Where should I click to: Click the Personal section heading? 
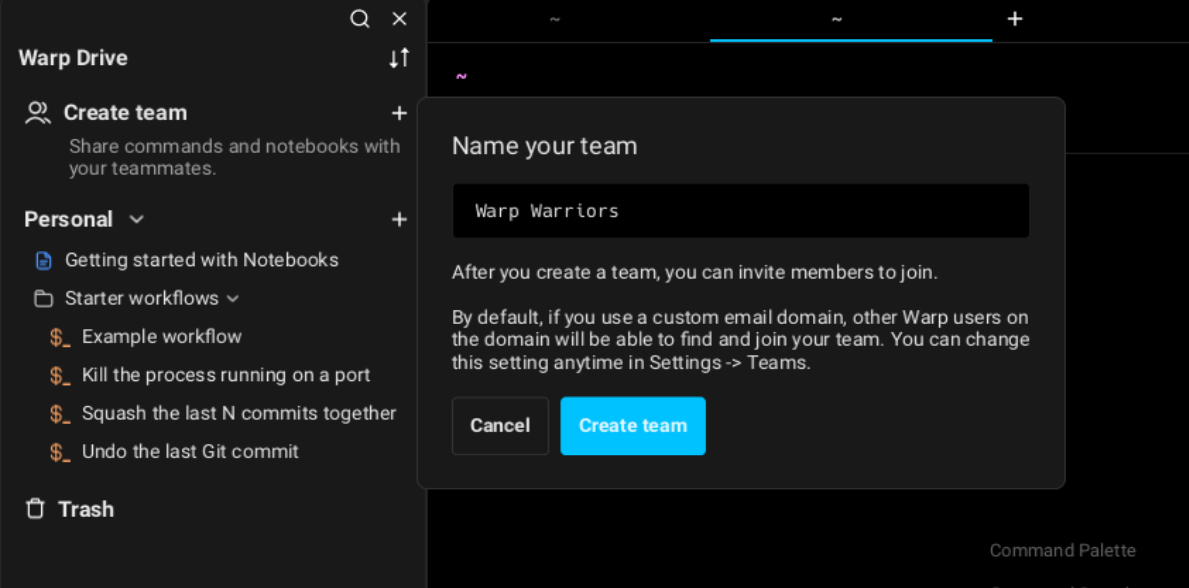tap(68, 219)
